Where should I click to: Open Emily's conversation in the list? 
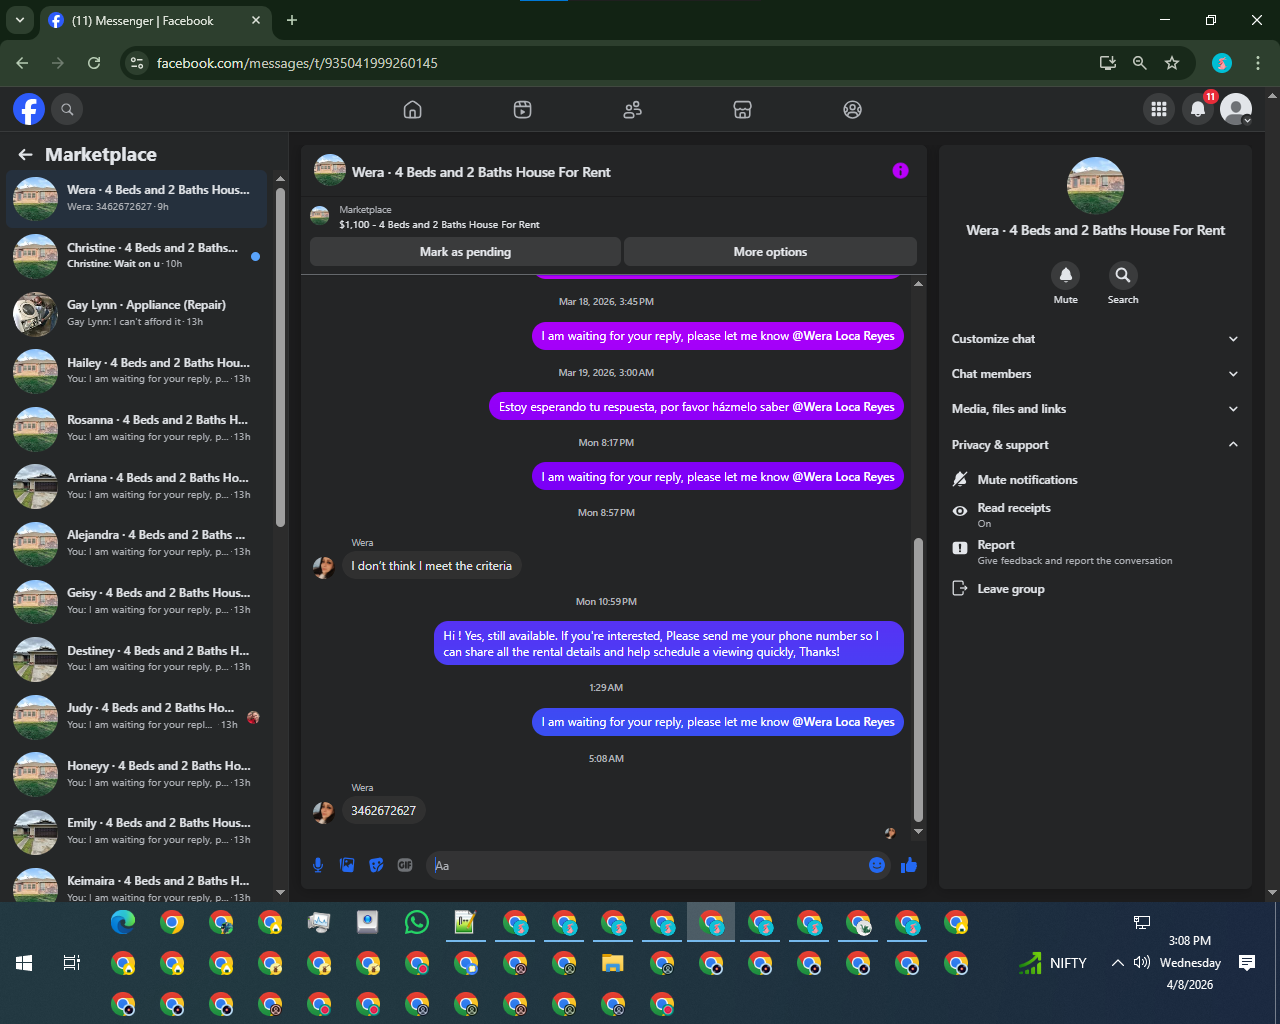tap(137, 831)
